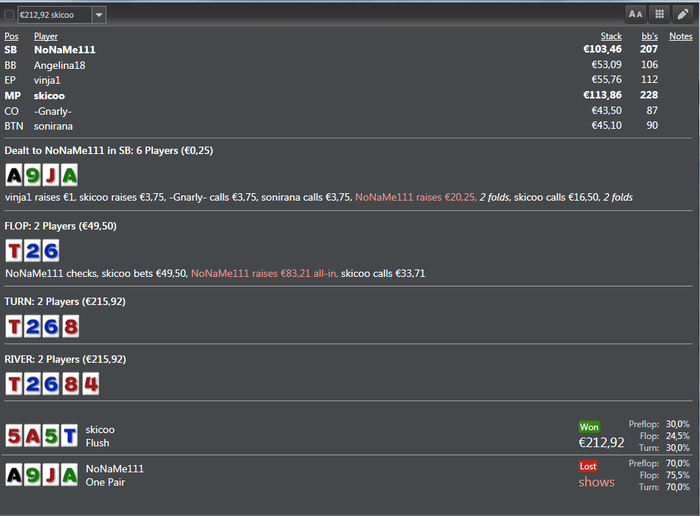The height and width of the screenshot is (516, 700).
Task: Click the pencil edit icon
Action: coord(683,14)
